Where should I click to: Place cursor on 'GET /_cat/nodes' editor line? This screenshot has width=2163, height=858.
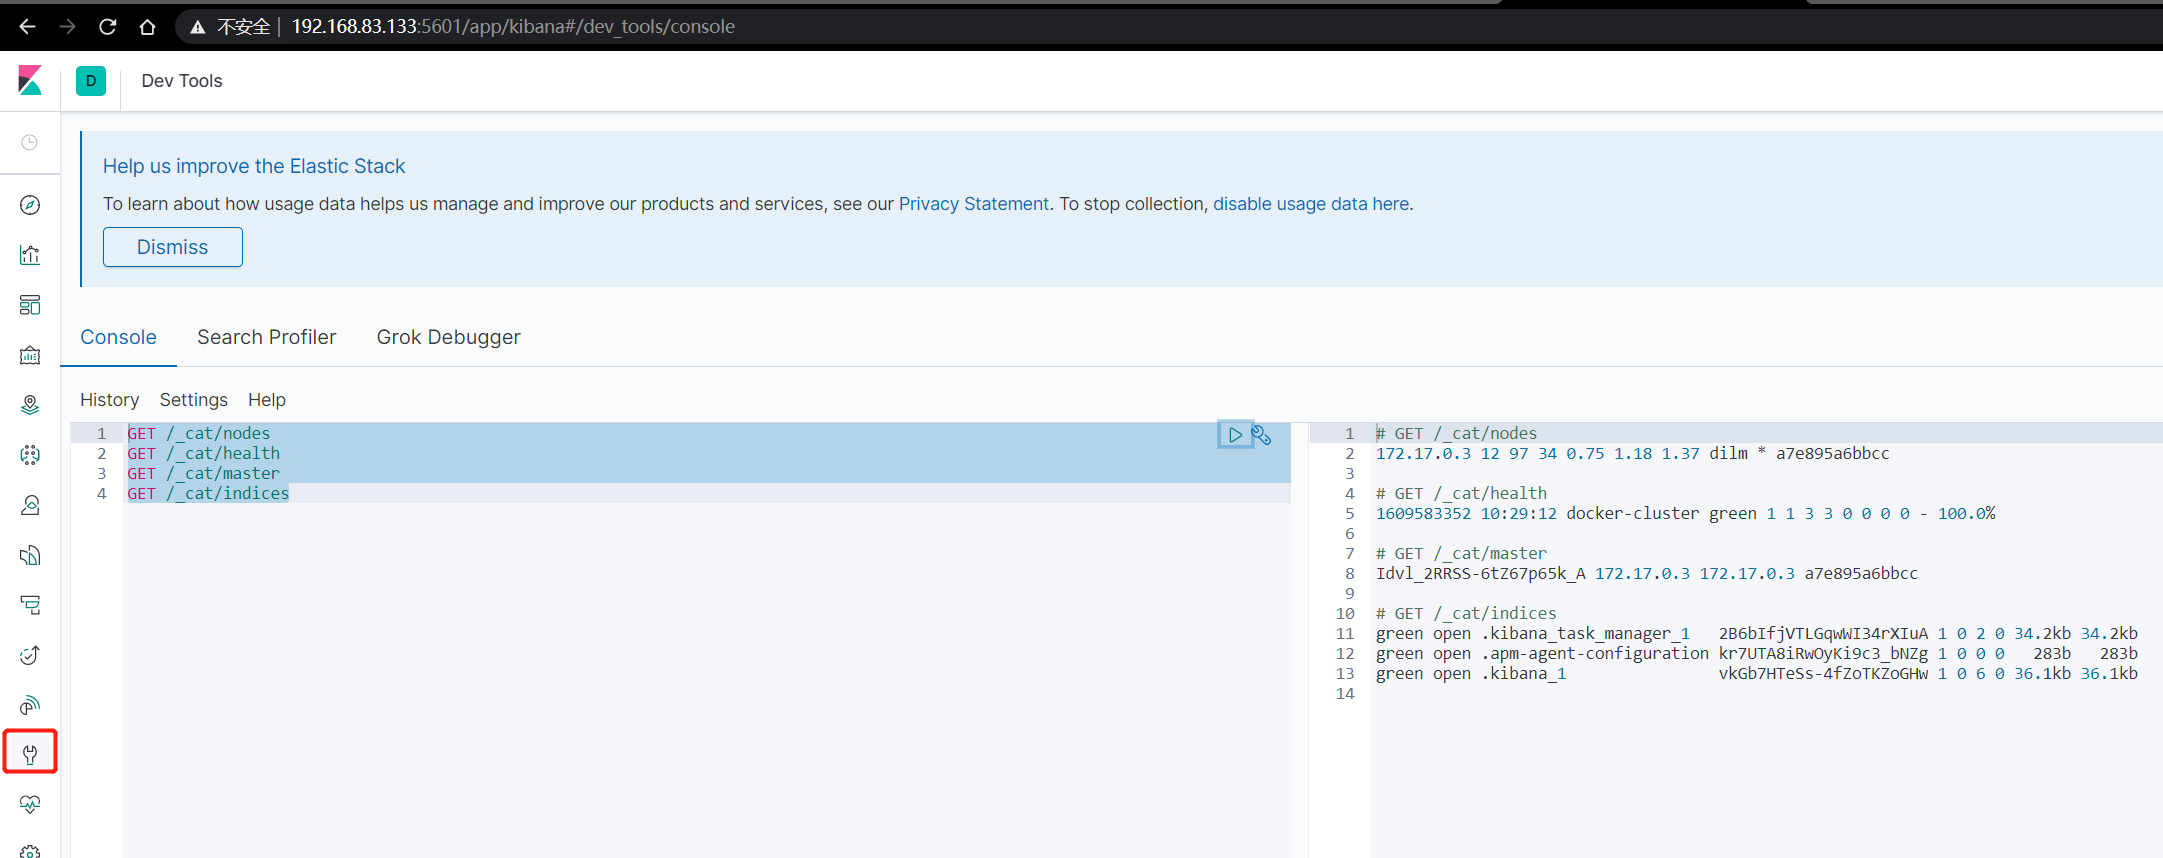(x=199, y=433)
